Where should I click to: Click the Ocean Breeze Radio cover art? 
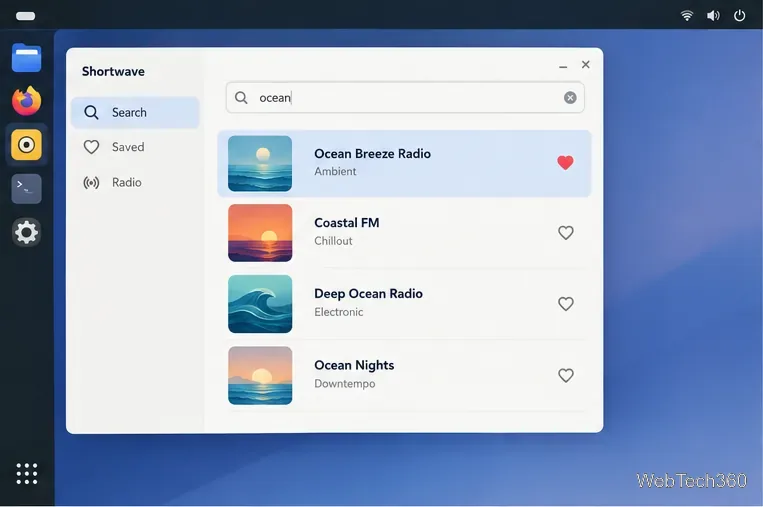260,163
